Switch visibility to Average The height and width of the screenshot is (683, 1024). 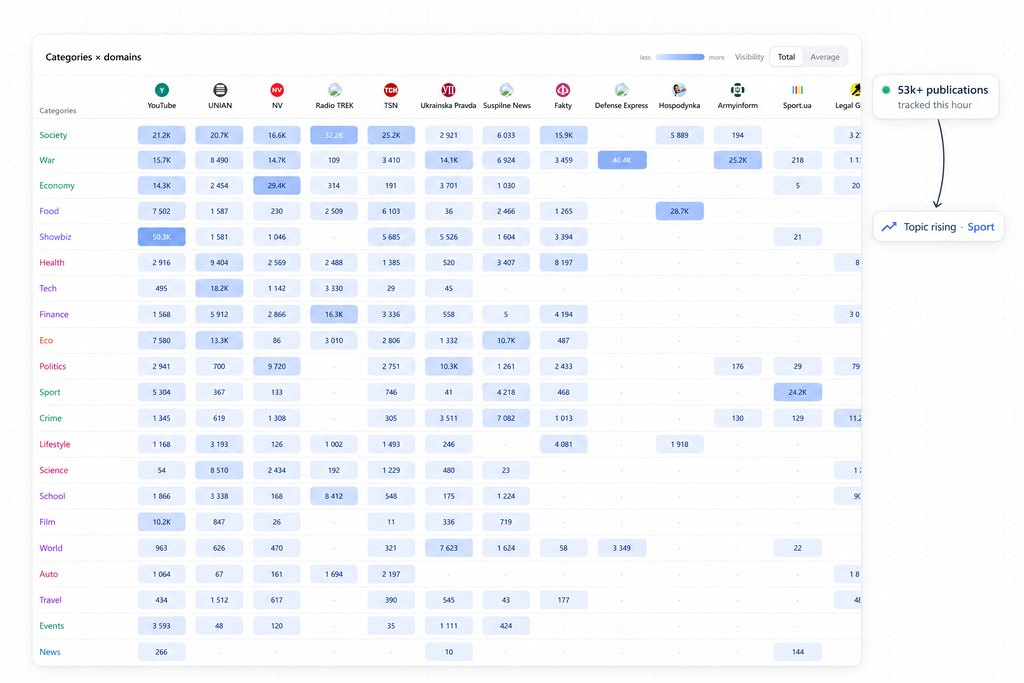[825, 57]
